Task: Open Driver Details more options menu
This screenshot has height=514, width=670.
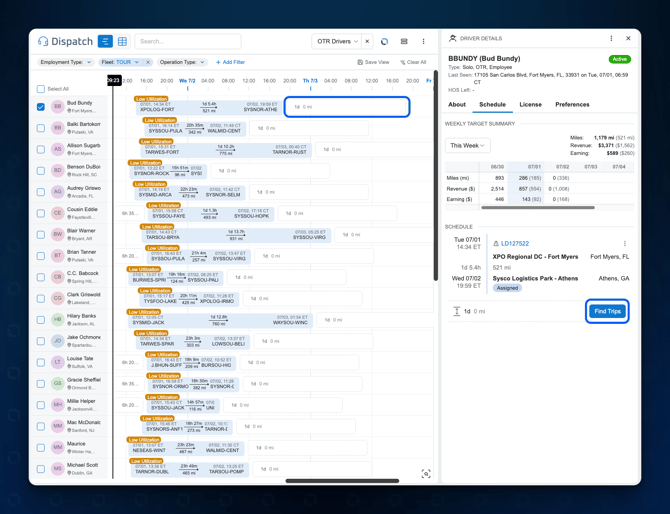Action: (x=611, y=38)
